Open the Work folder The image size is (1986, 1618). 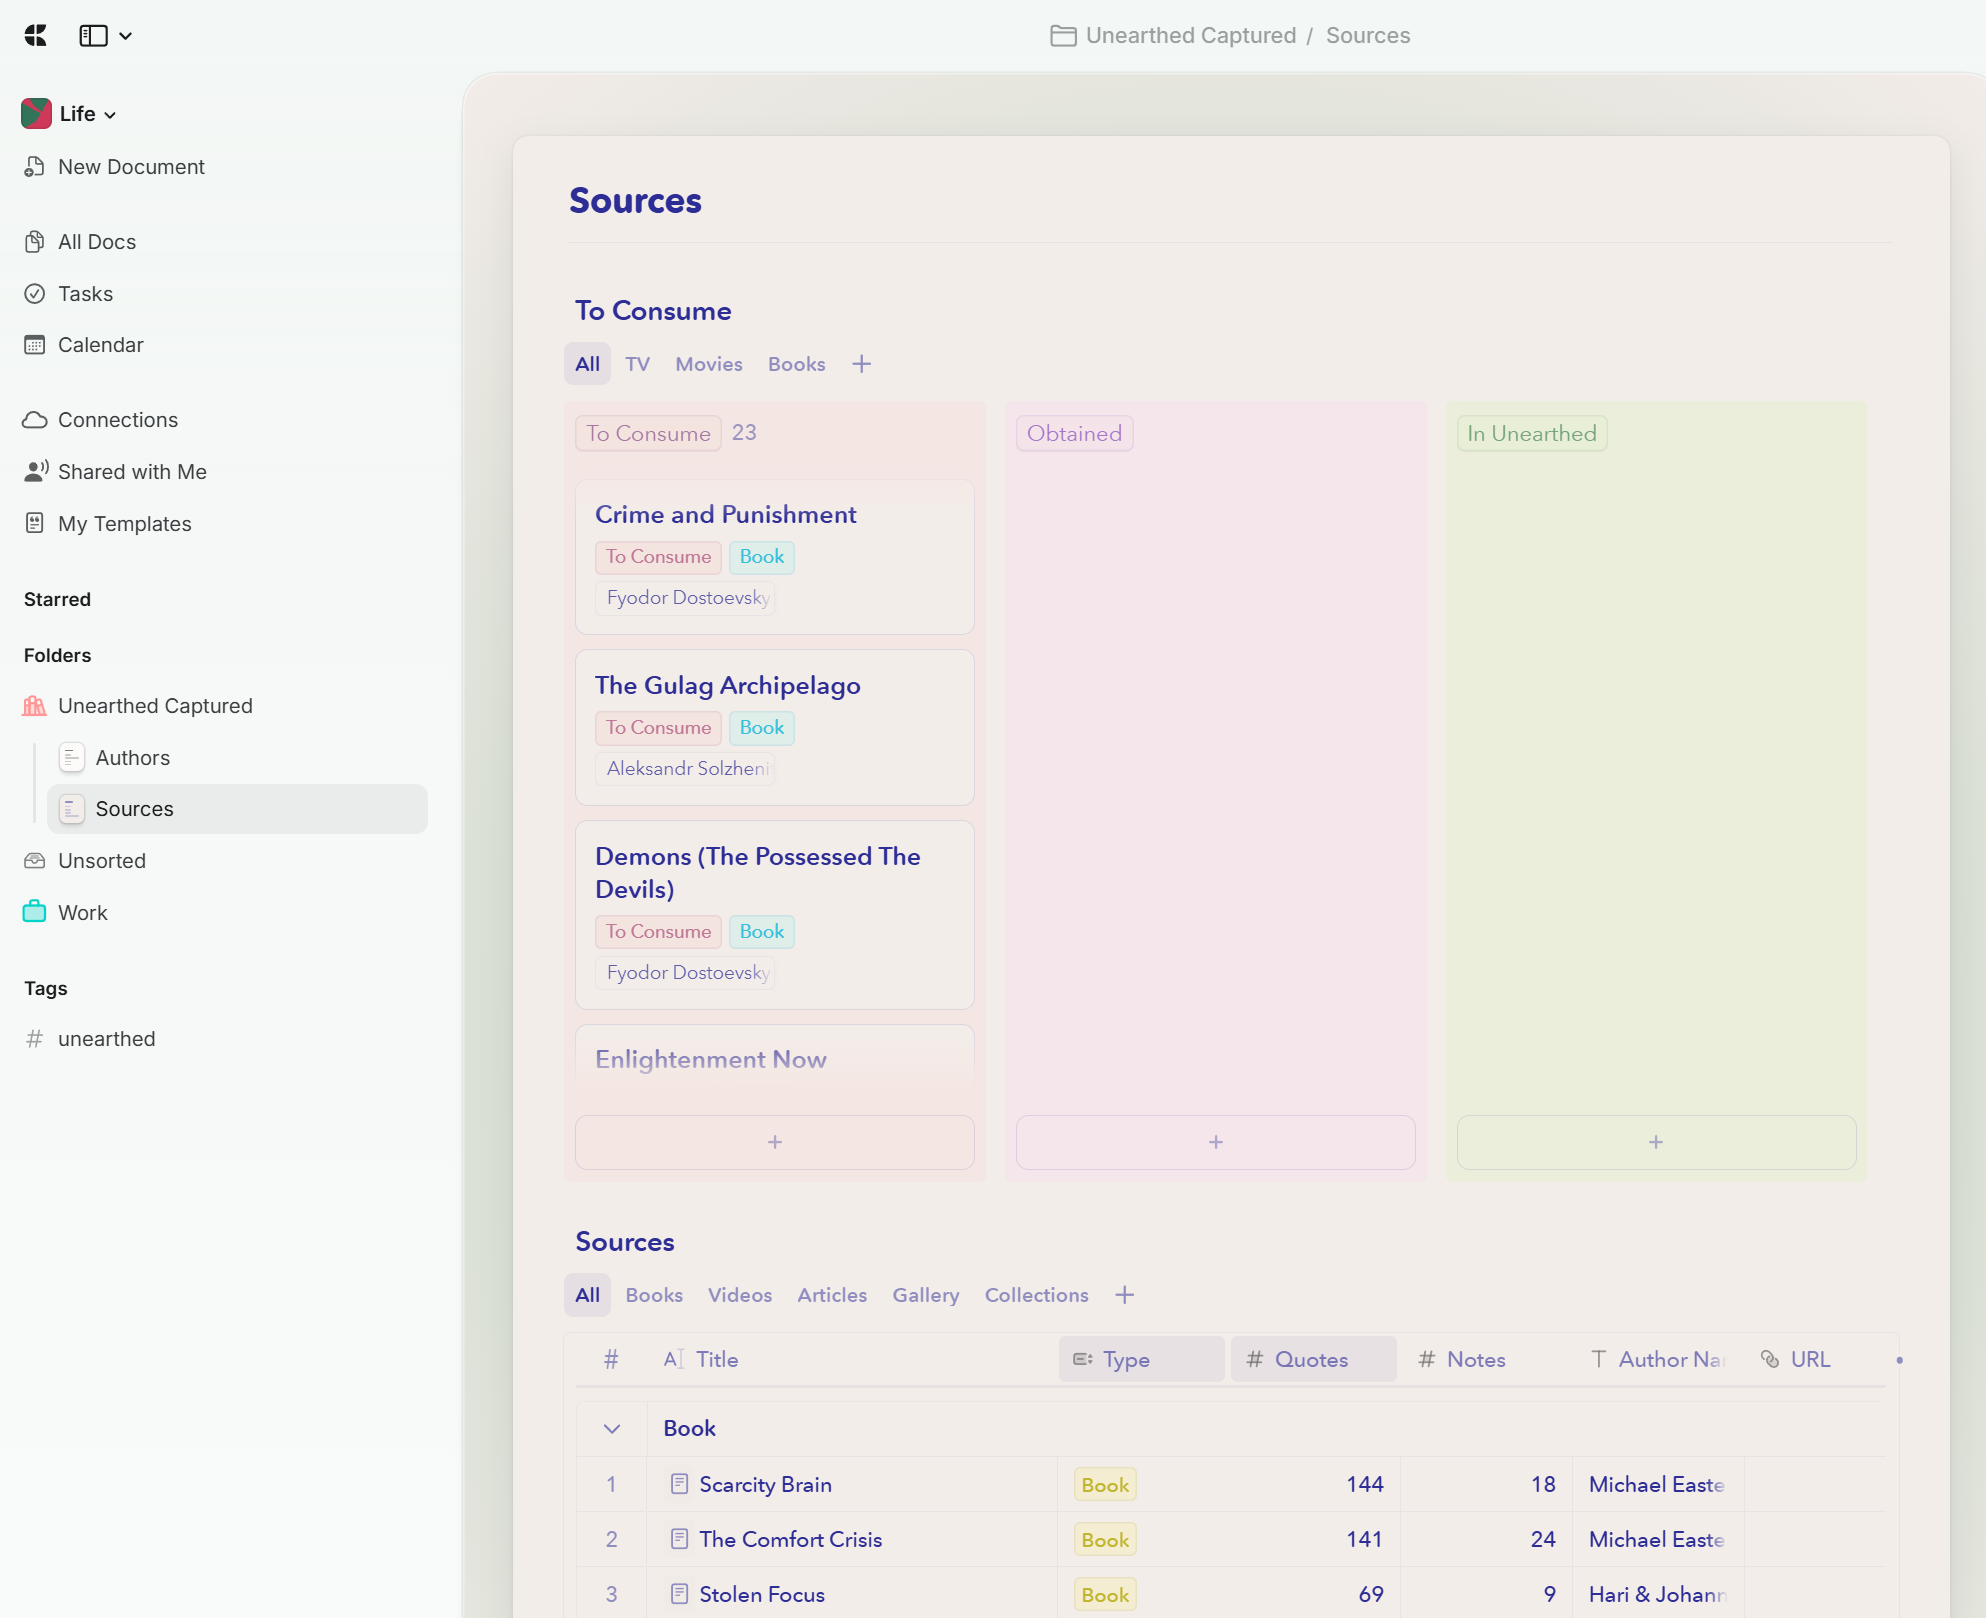tap(83, 913)
